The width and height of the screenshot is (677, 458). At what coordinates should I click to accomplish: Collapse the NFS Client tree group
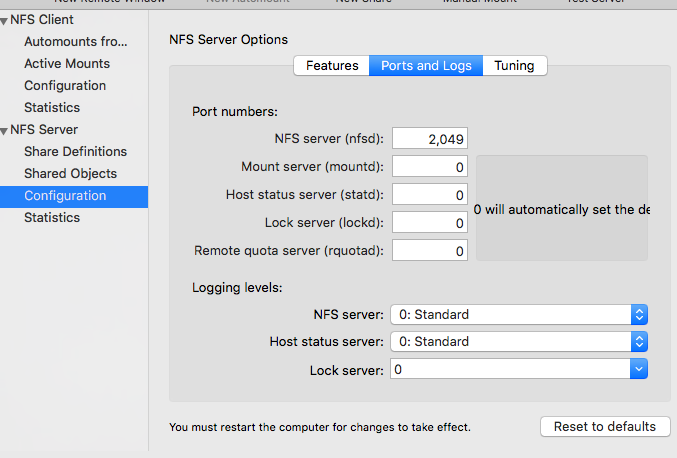click(x=4, y=21)
